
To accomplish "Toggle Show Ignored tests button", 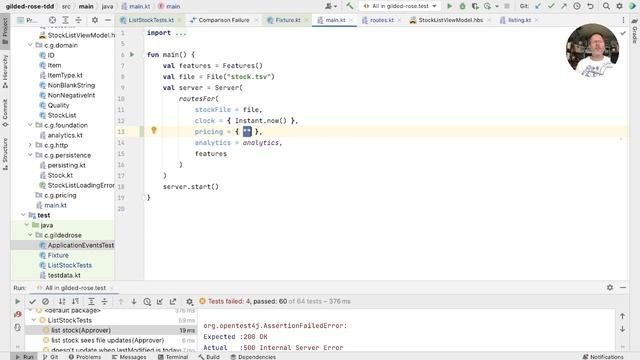I will click(x=45, y=302).
